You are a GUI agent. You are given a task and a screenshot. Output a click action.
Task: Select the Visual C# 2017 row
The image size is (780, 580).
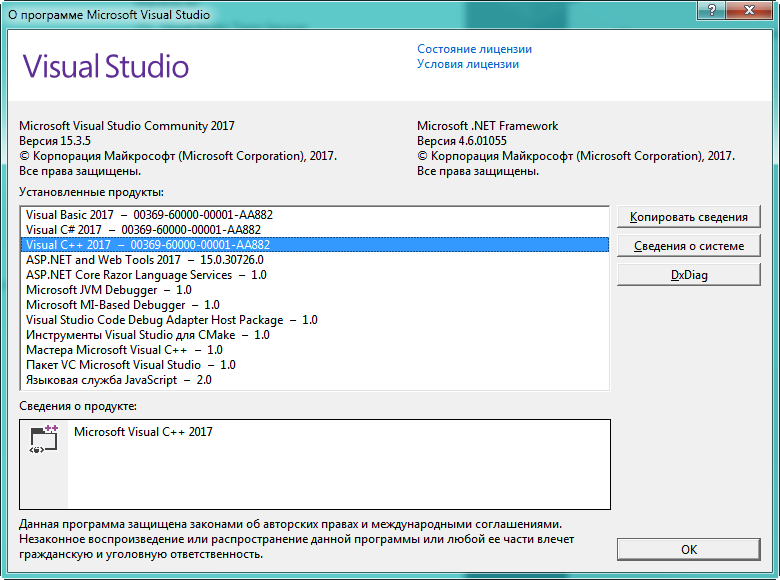point(314,230)
